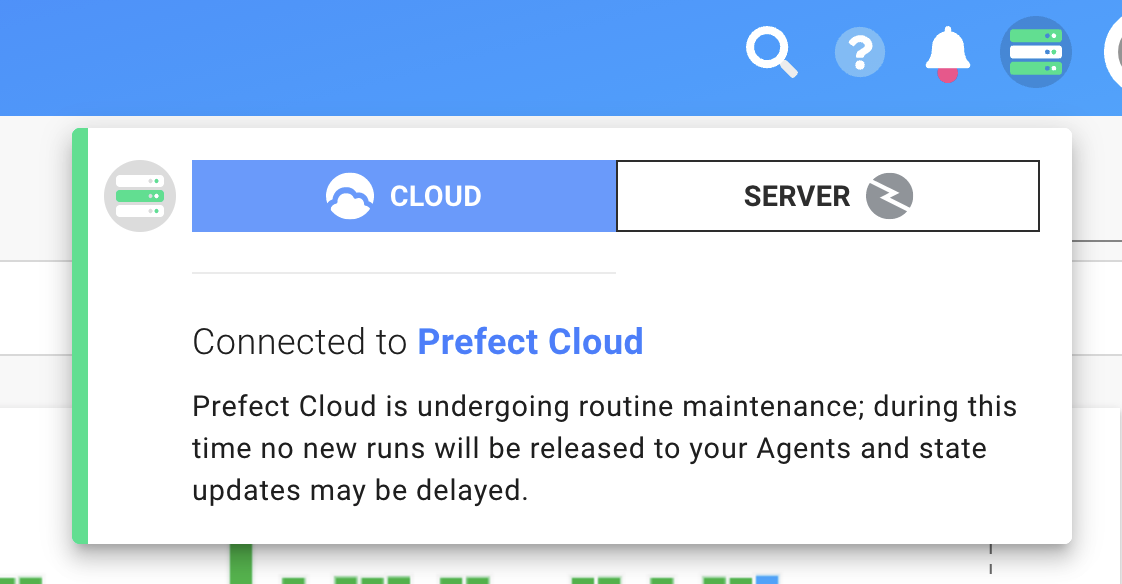1122x584 pixels.
Task: Click the SERVER button in the connection dialog
Action: coord(828,195)
